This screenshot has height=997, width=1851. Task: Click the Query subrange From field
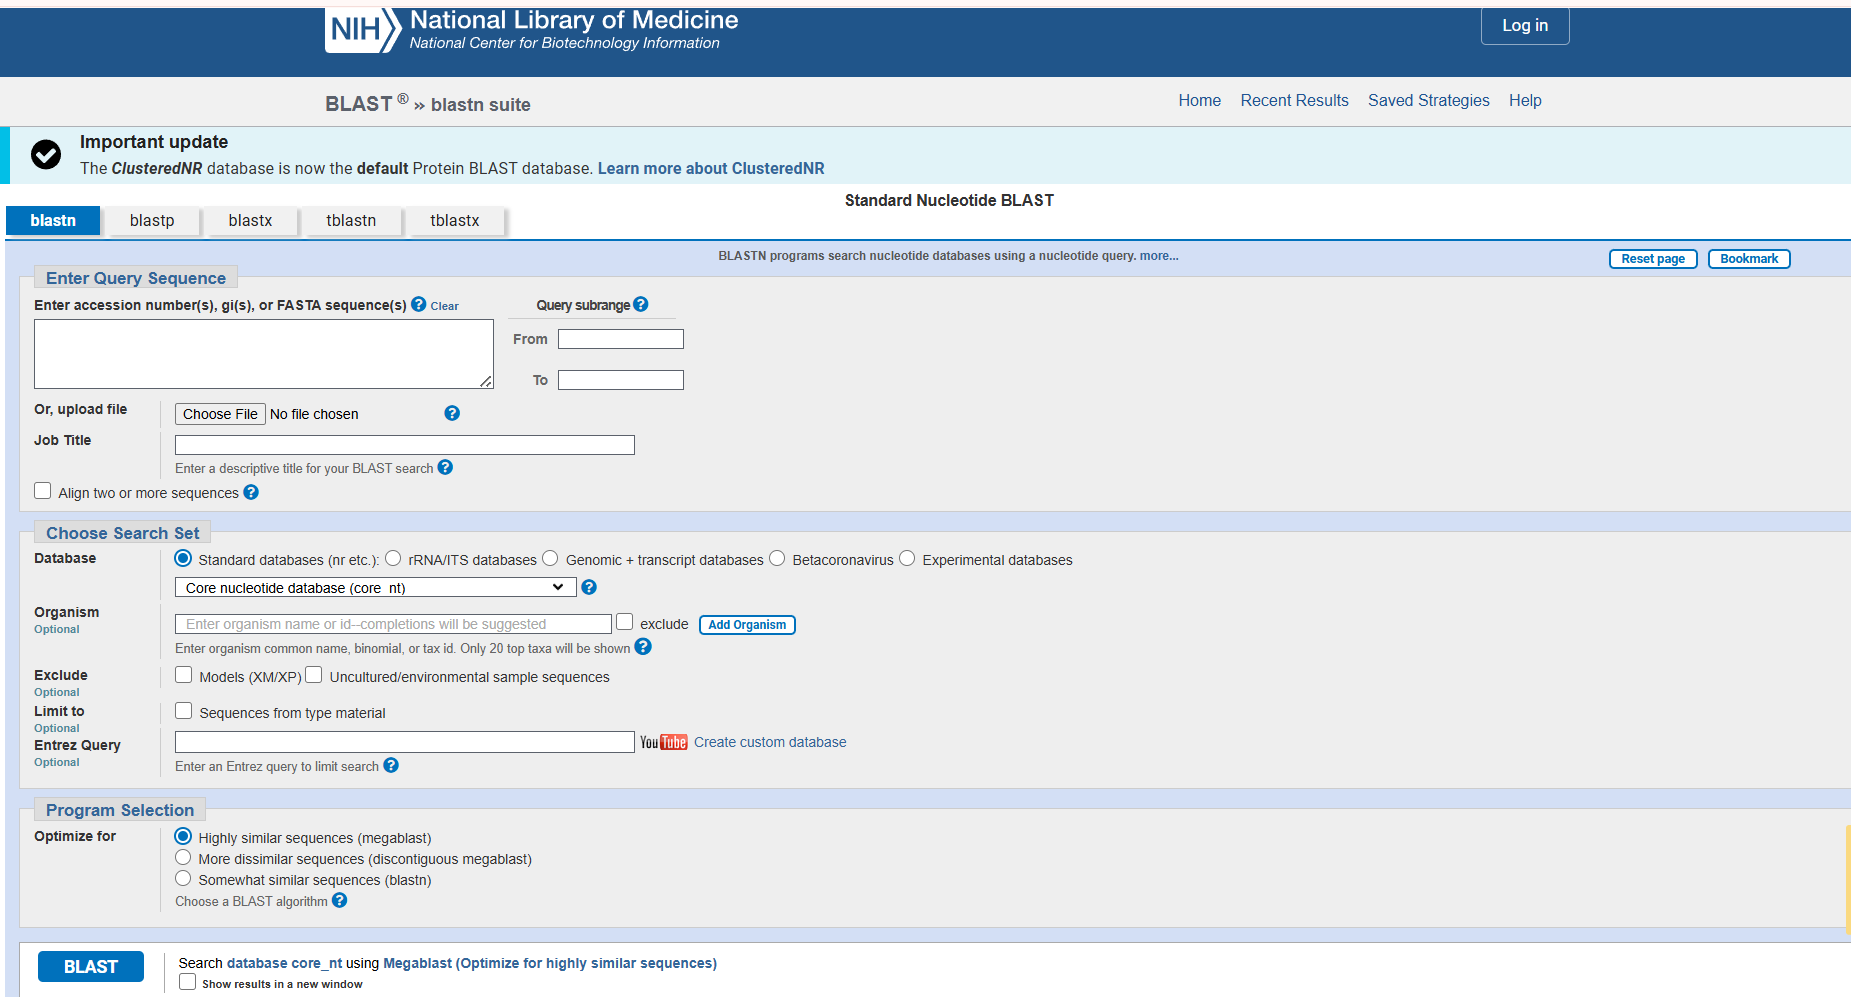[x=621, y=339]
